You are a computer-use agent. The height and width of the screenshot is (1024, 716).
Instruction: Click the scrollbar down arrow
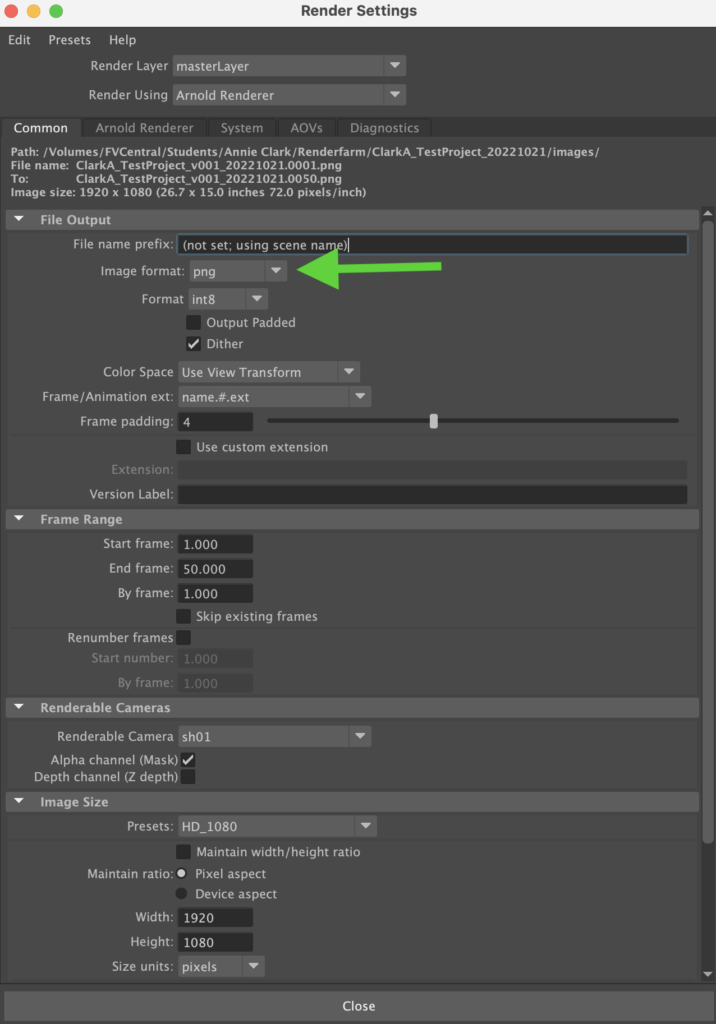pyautogui.click(x=708, y=974)
